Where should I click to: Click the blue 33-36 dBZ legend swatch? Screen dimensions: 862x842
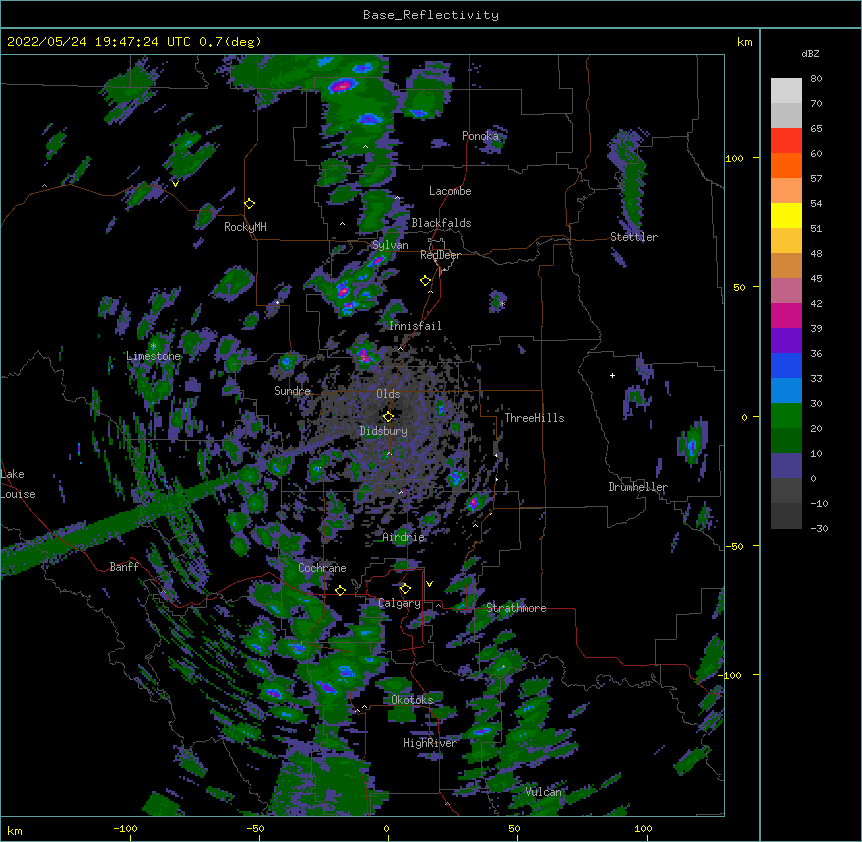point(786,365)
